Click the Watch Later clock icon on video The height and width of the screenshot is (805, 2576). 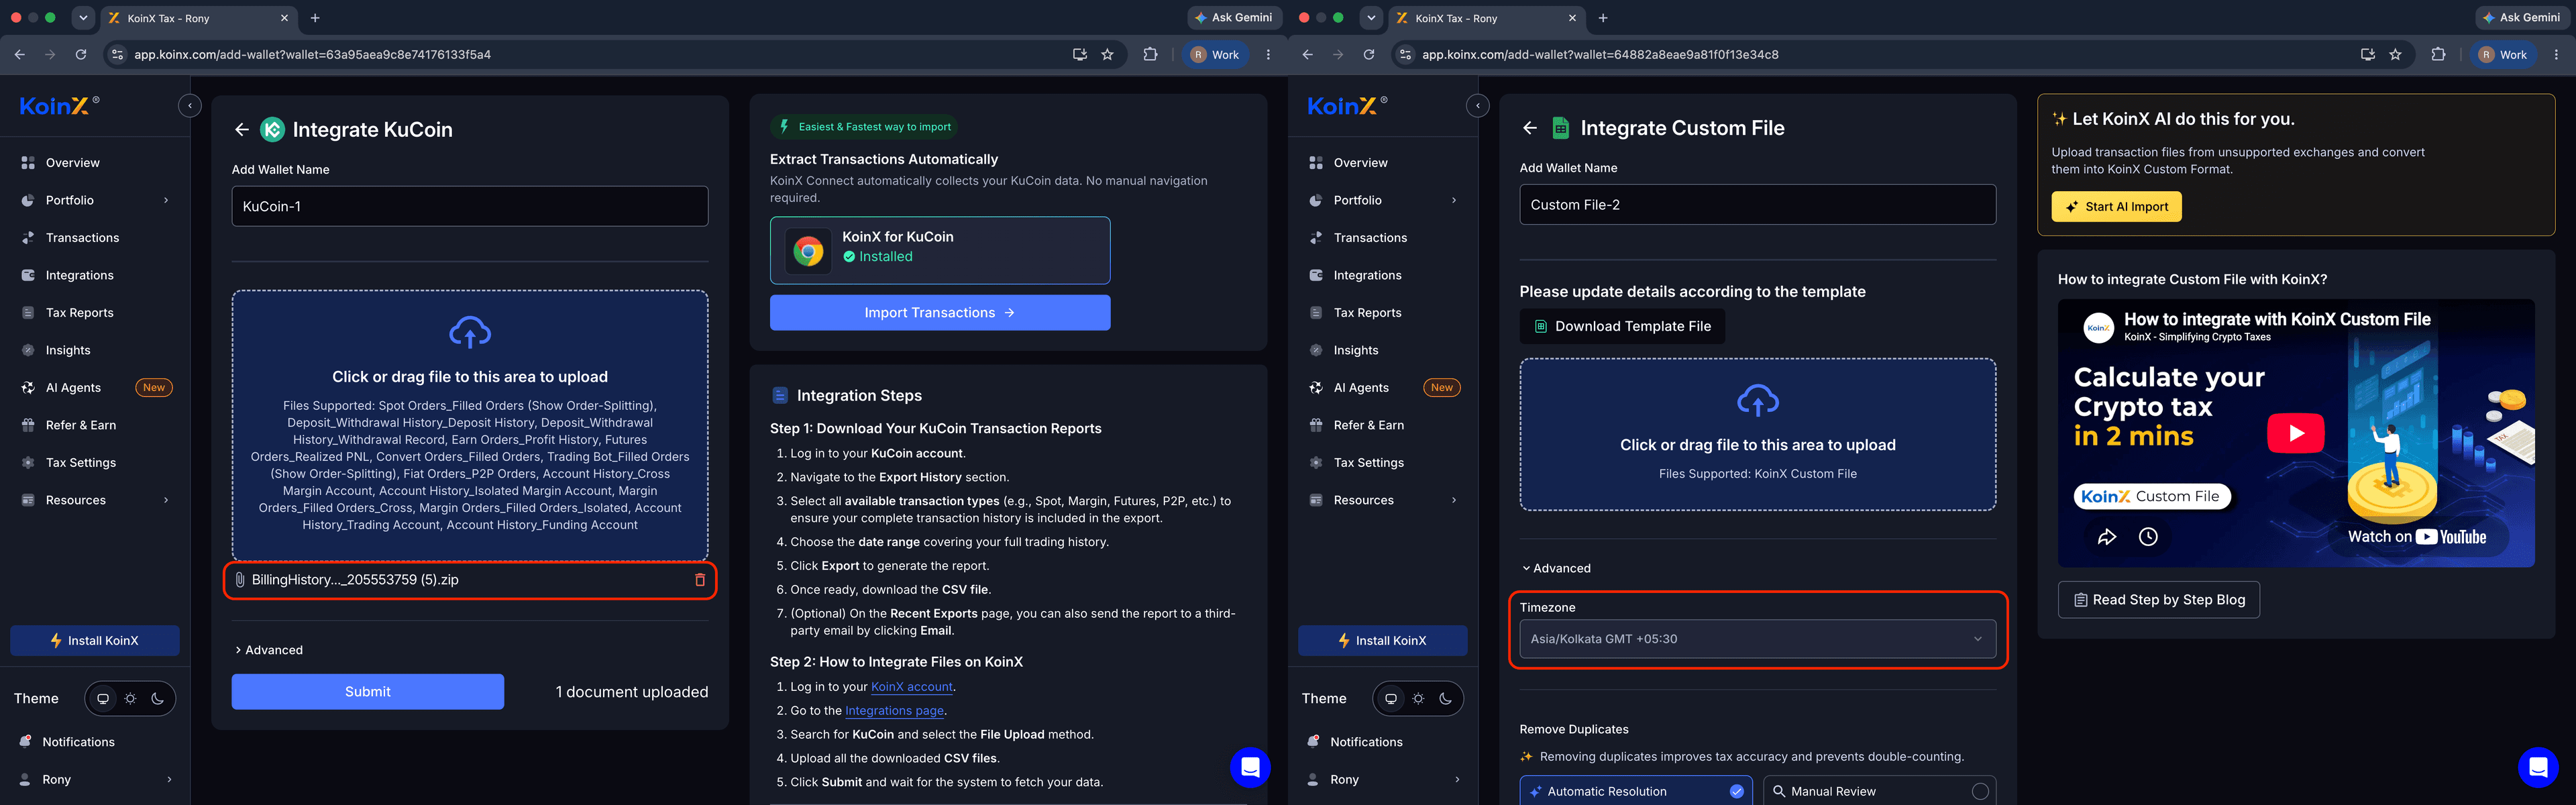tap(2148, 537)
